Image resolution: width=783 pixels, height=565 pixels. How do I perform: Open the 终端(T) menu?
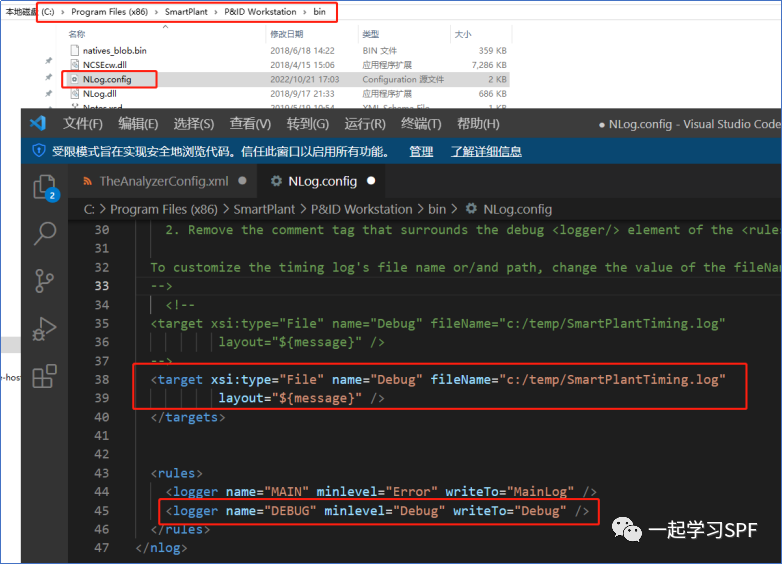click(x=421, y=123)
